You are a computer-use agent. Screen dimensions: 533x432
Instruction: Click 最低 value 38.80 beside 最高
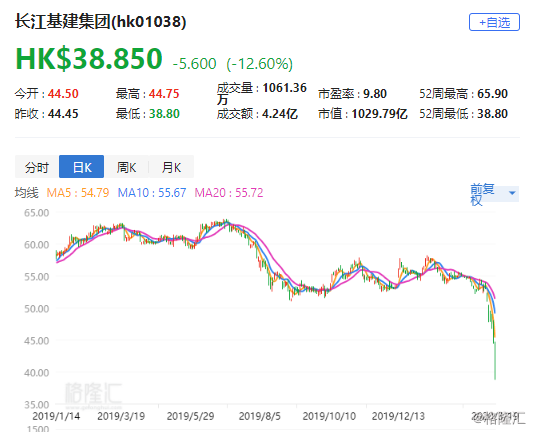[164, 114]
